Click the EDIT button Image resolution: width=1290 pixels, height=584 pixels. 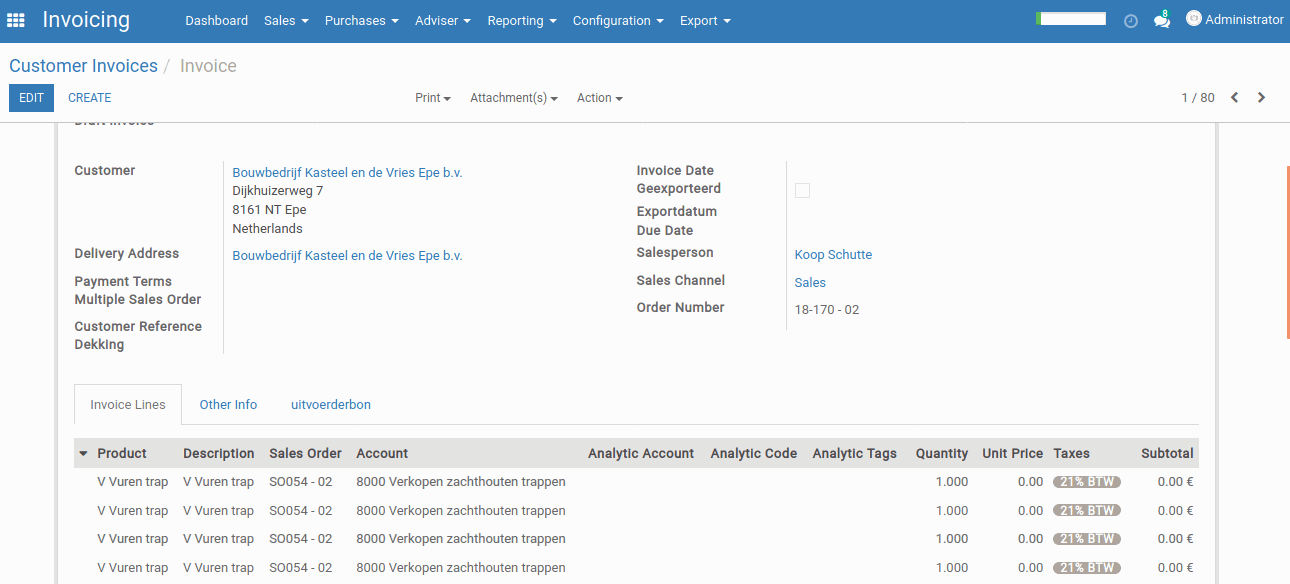pyautogui.click(x=31, y=98)
